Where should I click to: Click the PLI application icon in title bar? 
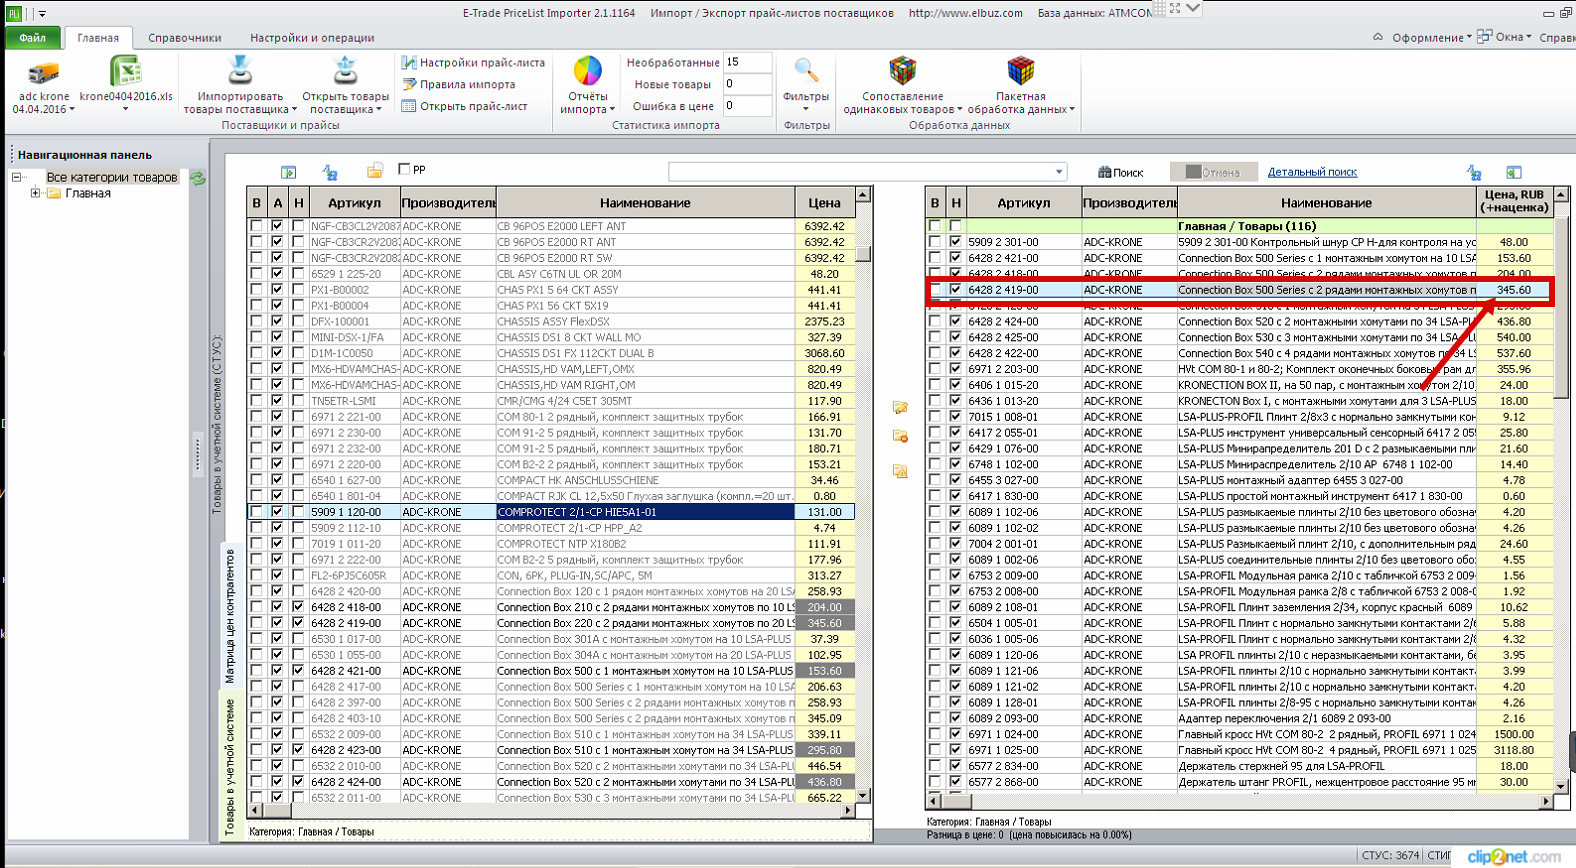(x=15, y=13)
